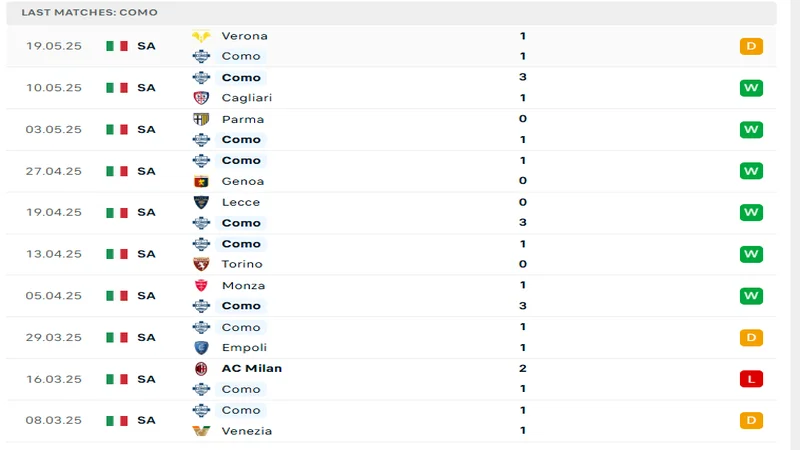800x450 pixels.
Task: Click the Italy flag on 19.05.25 row
Action: click(x=117, y=46)
